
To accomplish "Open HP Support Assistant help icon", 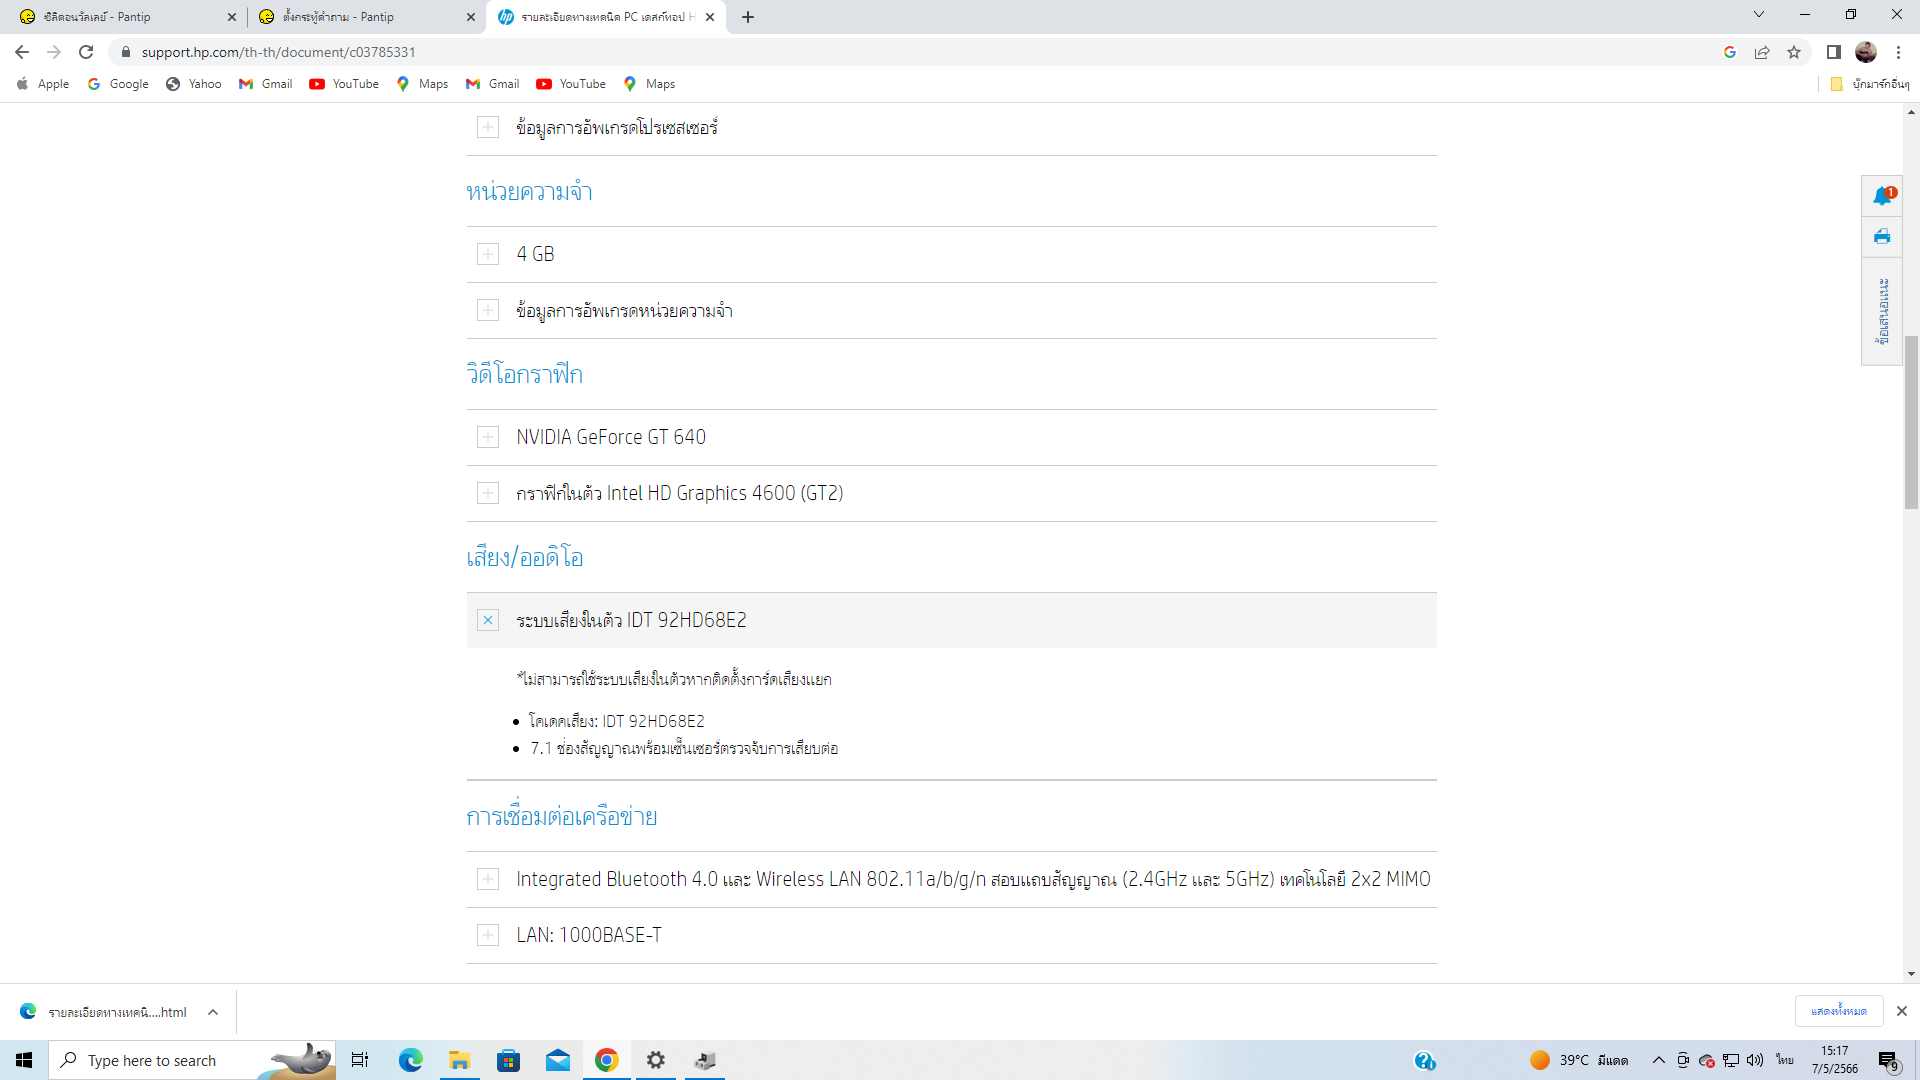I will (x=1425, y=1060).
